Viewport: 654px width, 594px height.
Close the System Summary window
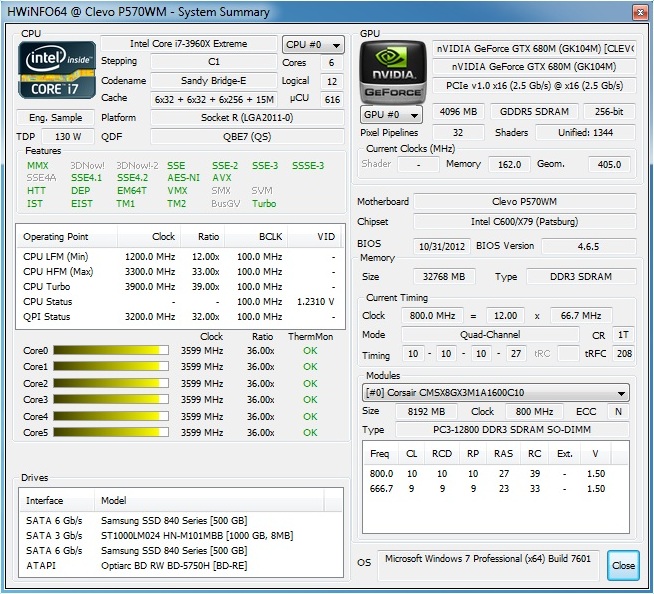pos(640,13)
